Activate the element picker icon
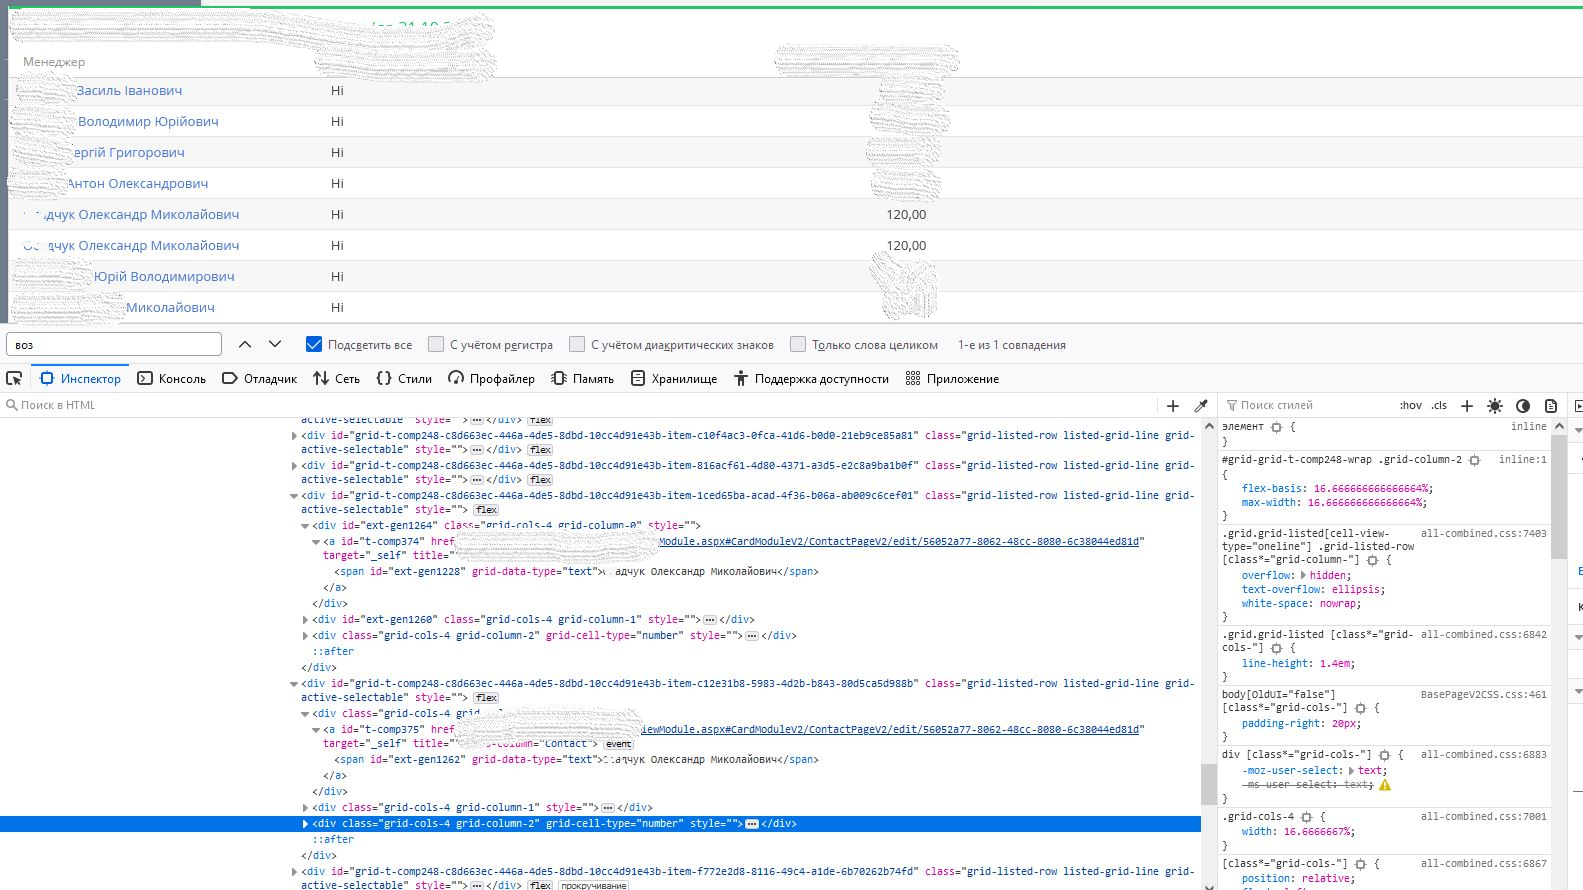 coord(14,378)
